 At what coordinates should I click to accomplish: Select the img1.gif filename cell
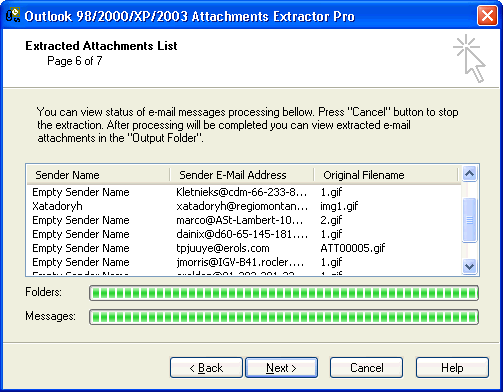[x=339, y=206]
